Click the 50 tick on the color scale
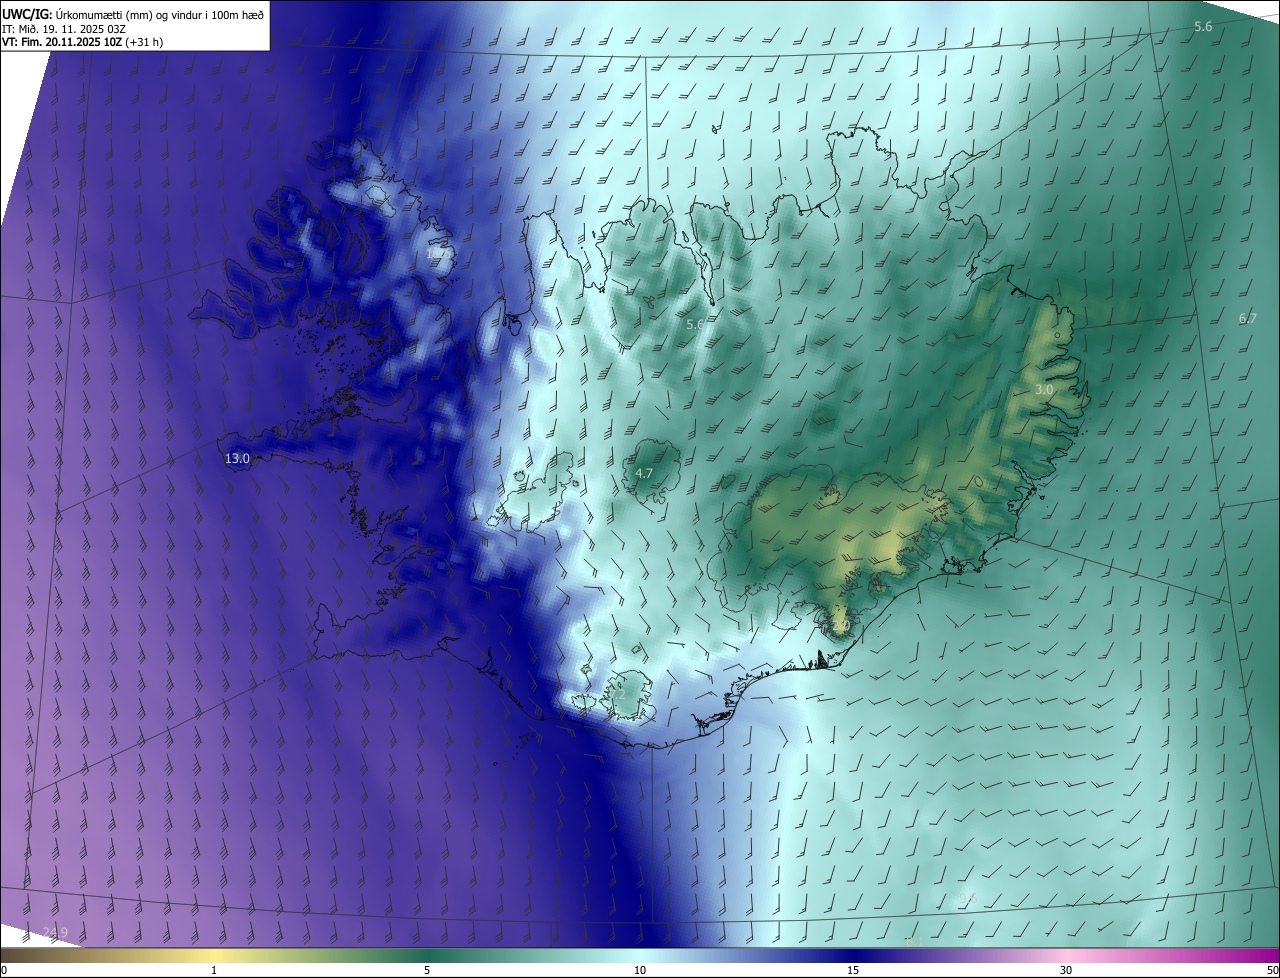The width and height of the screenshot is (1280, 978). point(1271,970)
